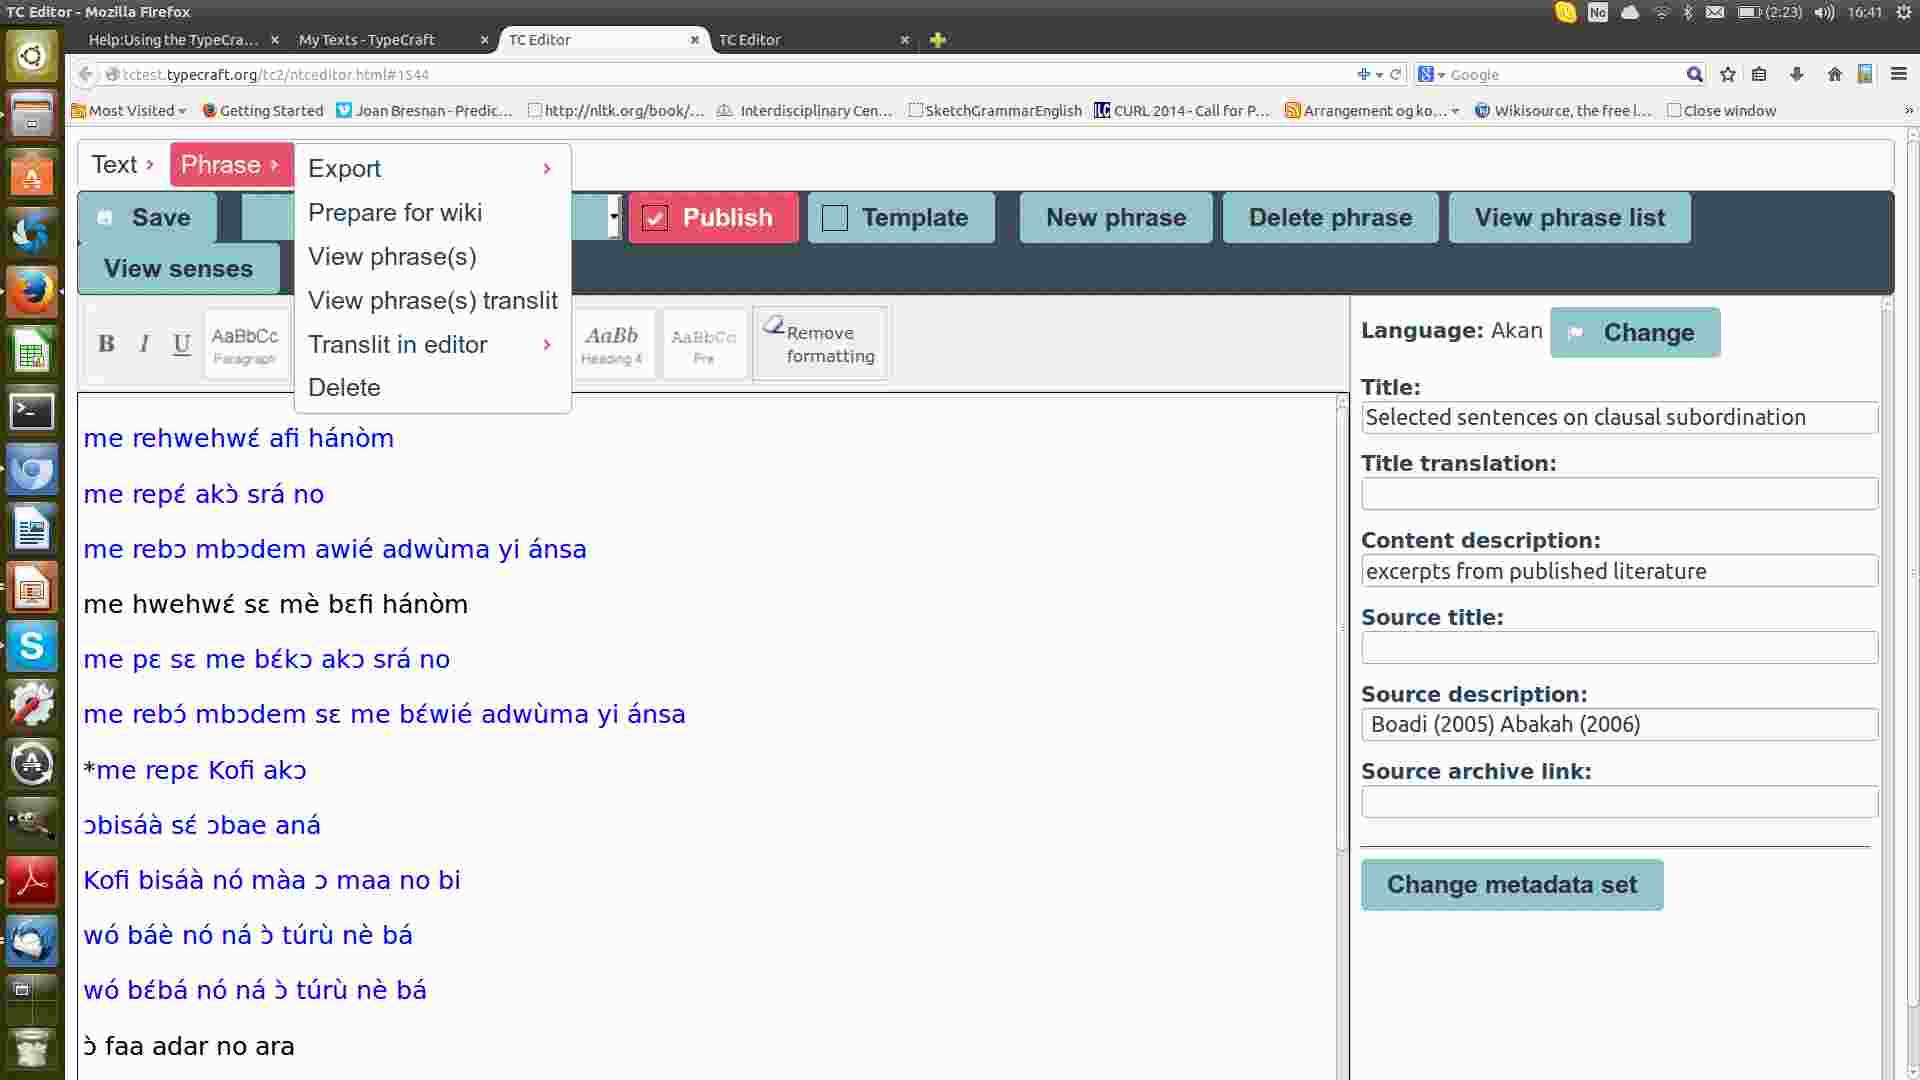The height and width of the screenshot is (1080, 1920).
Task: Click the Google search magnifier icon
Action: 1694,74
